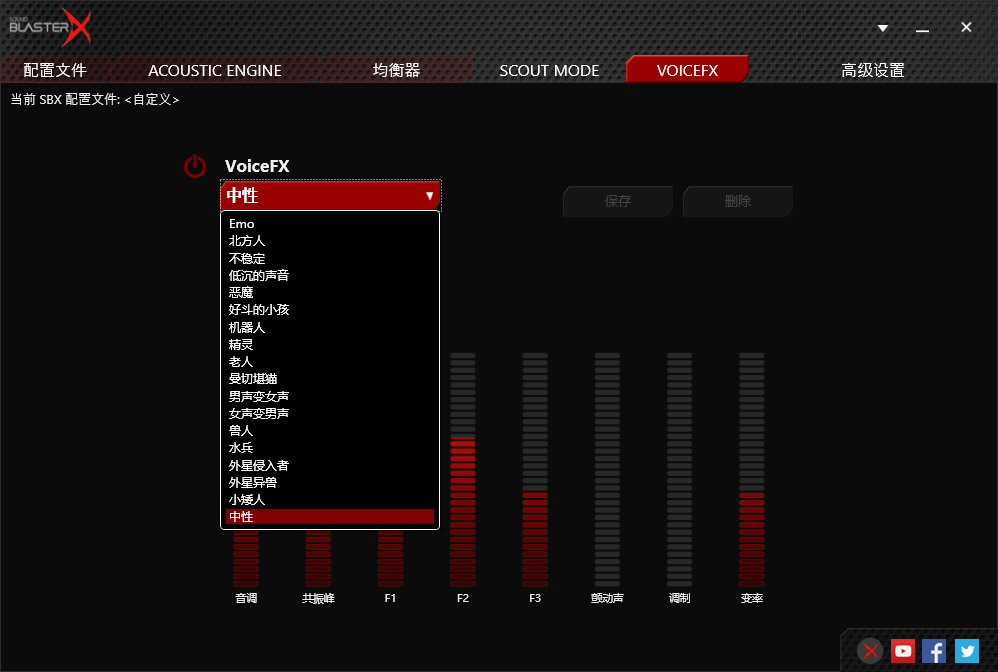Screen dimensions: 998x672
Task: Adjust the 变率 level slider
Action: point(752,468)
